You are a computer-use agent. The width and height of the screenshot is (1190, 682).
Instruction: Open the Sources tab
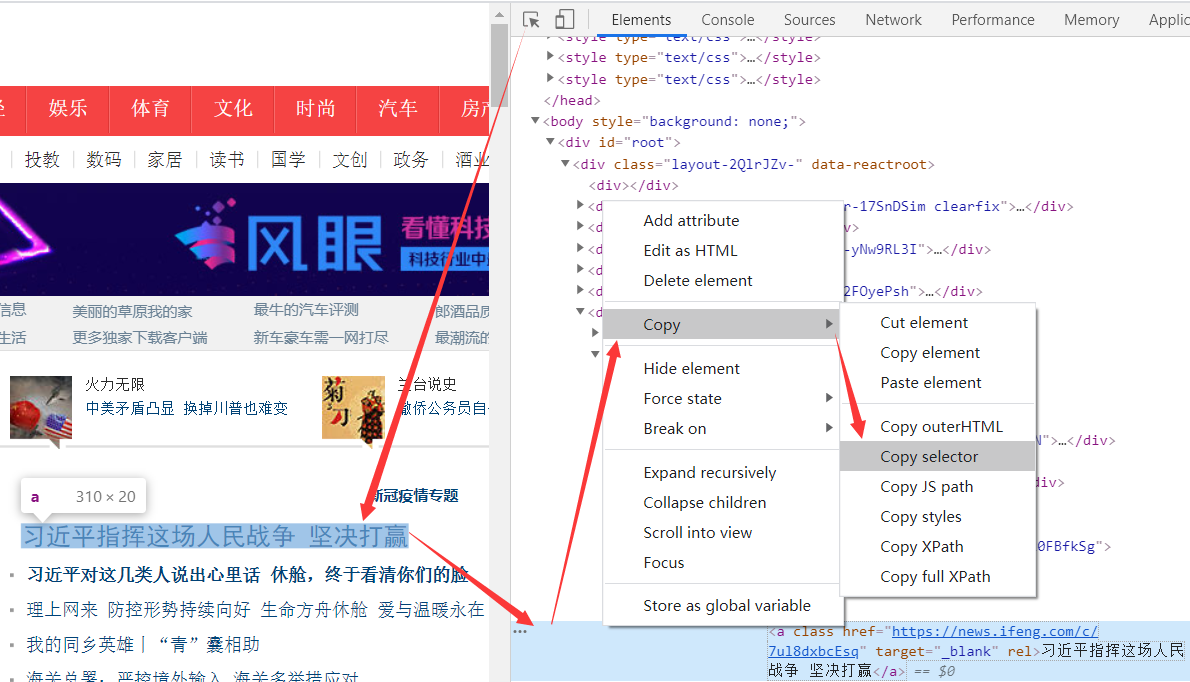(x=809, y=20)
